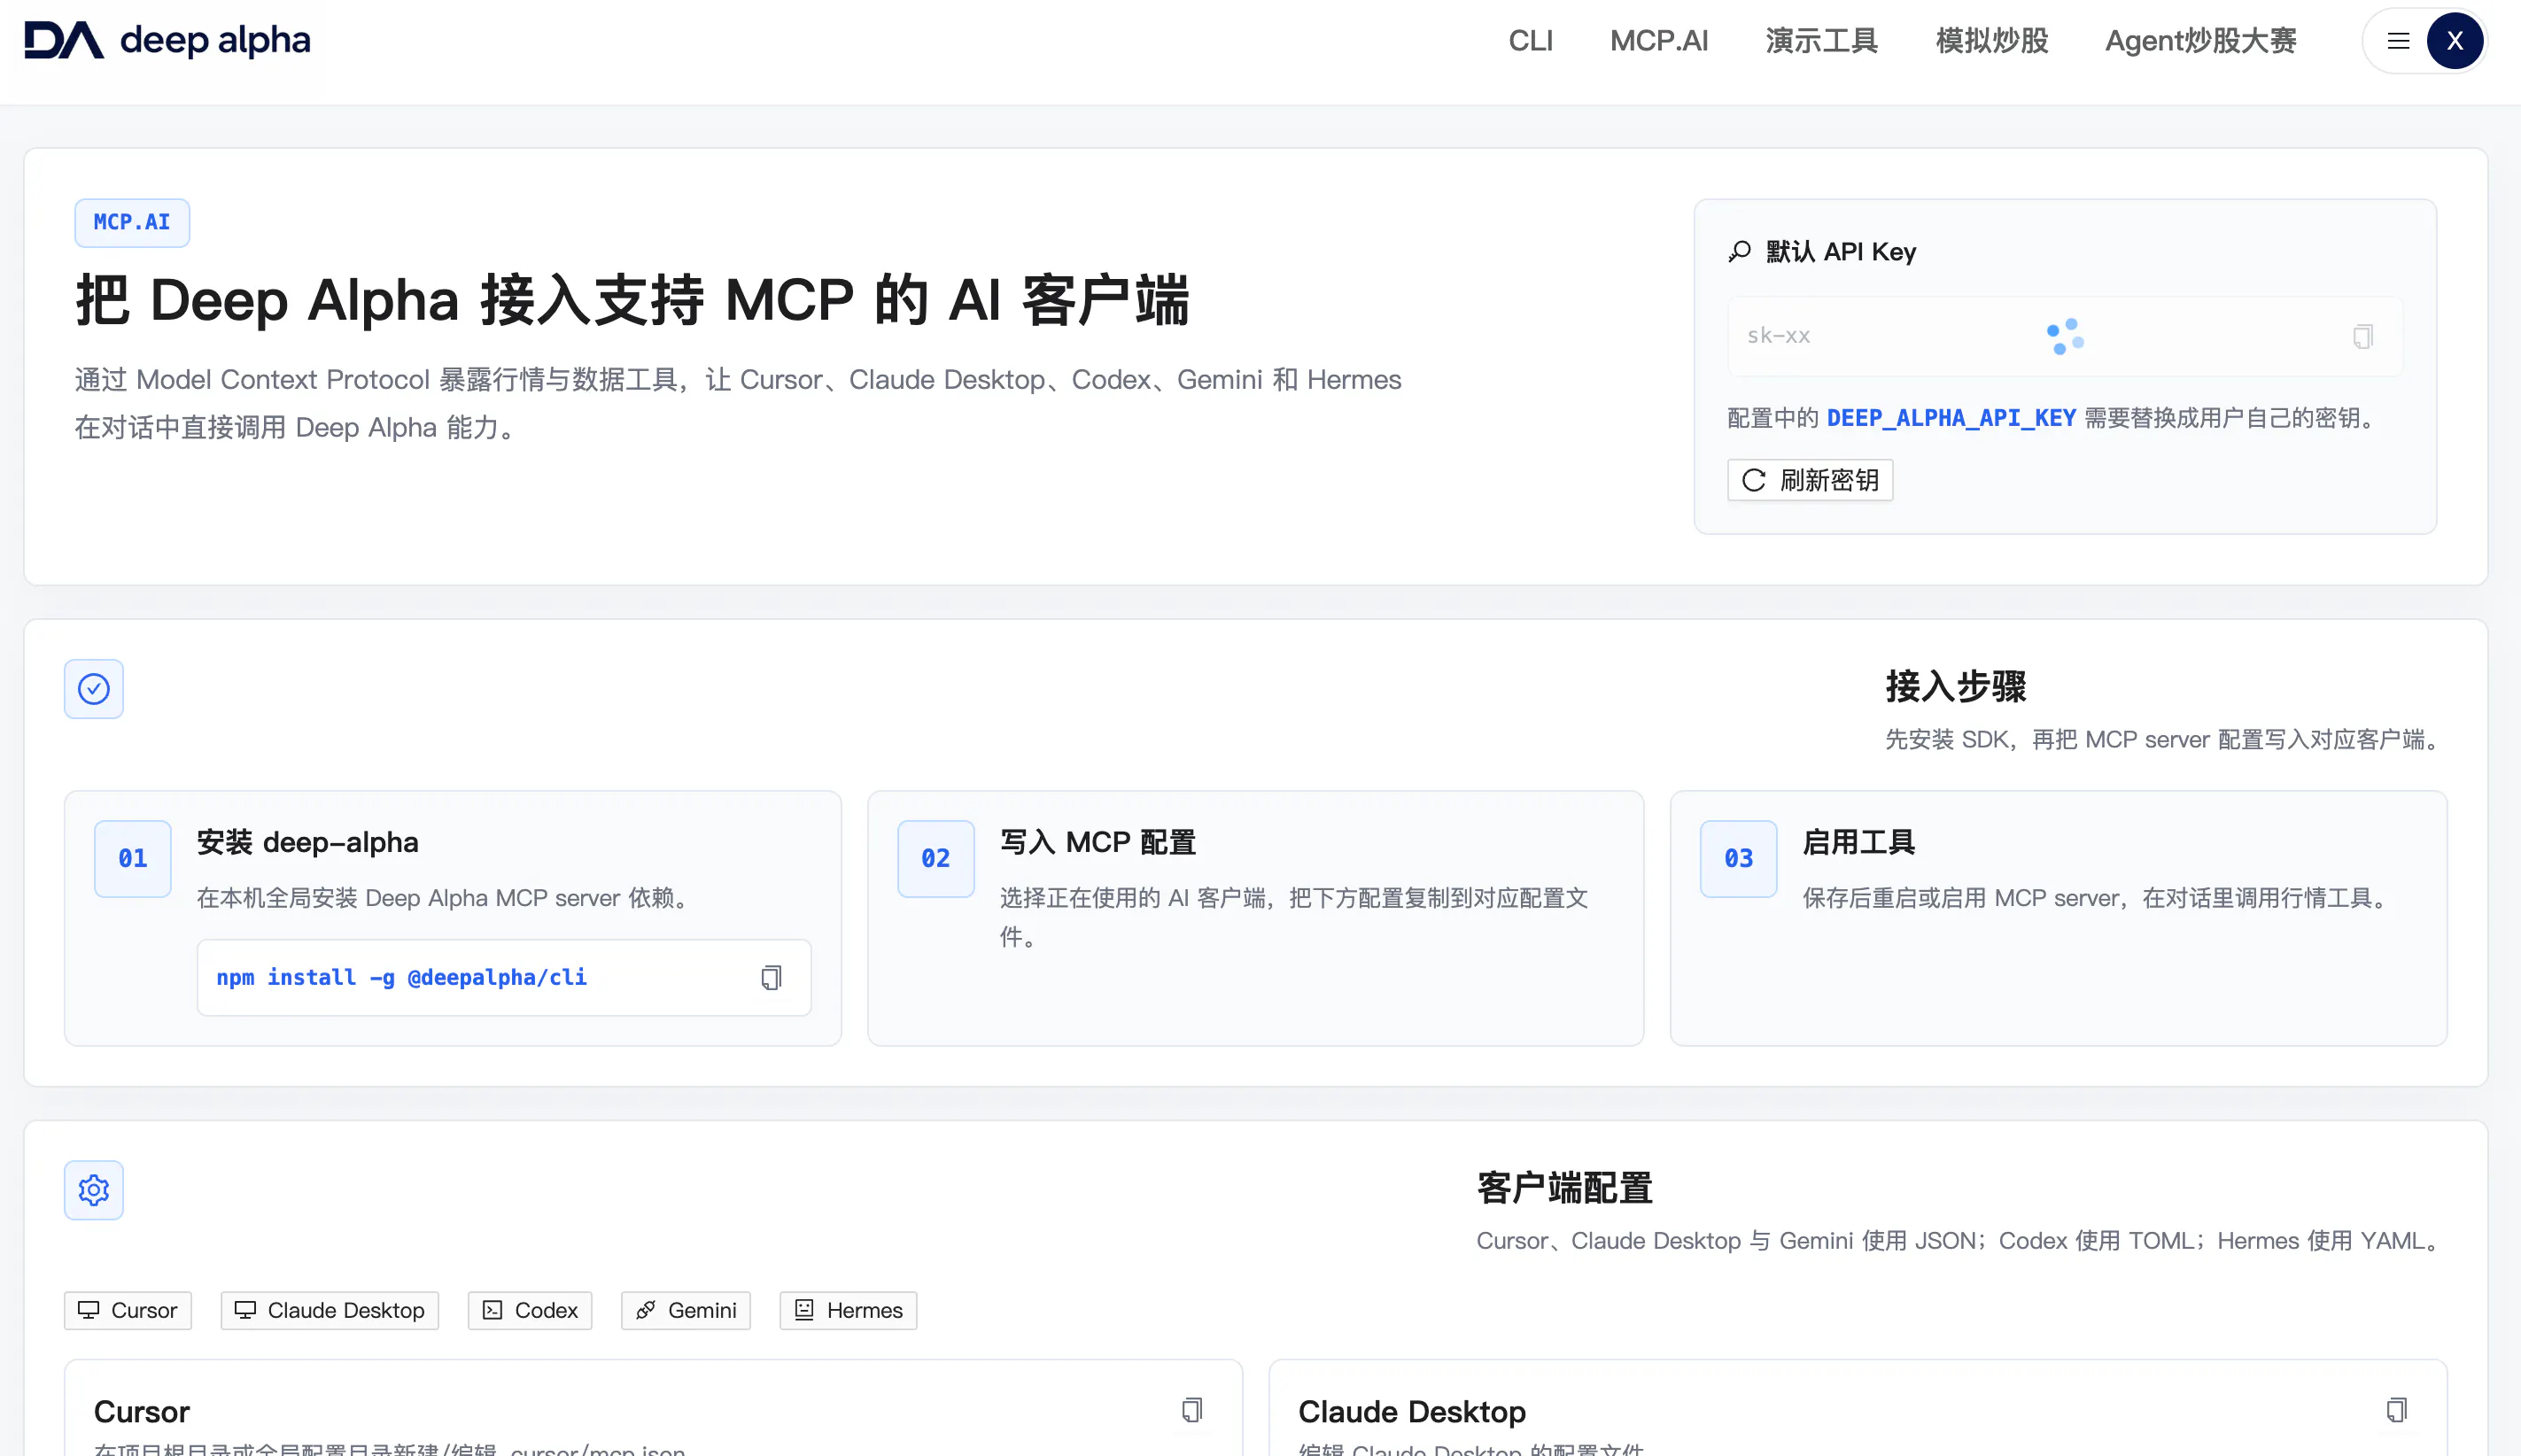
Task: Click the checkmark icon beside 接入步骤
Action: 94,689
